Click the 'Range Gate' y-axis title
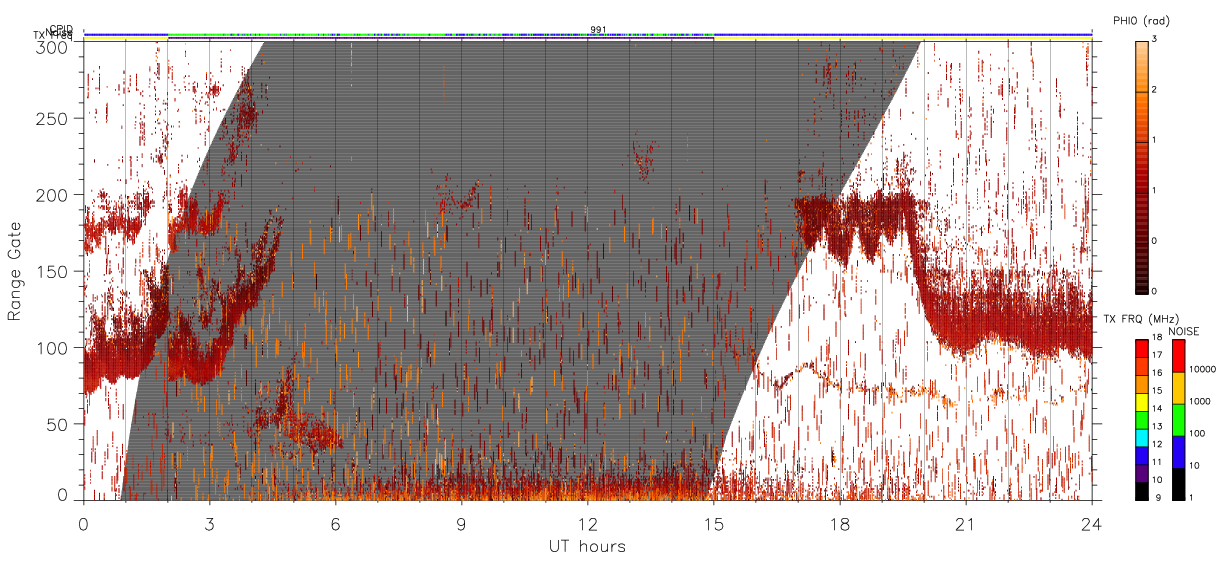This screenshot has height=567, width=1228. (15, 271)
